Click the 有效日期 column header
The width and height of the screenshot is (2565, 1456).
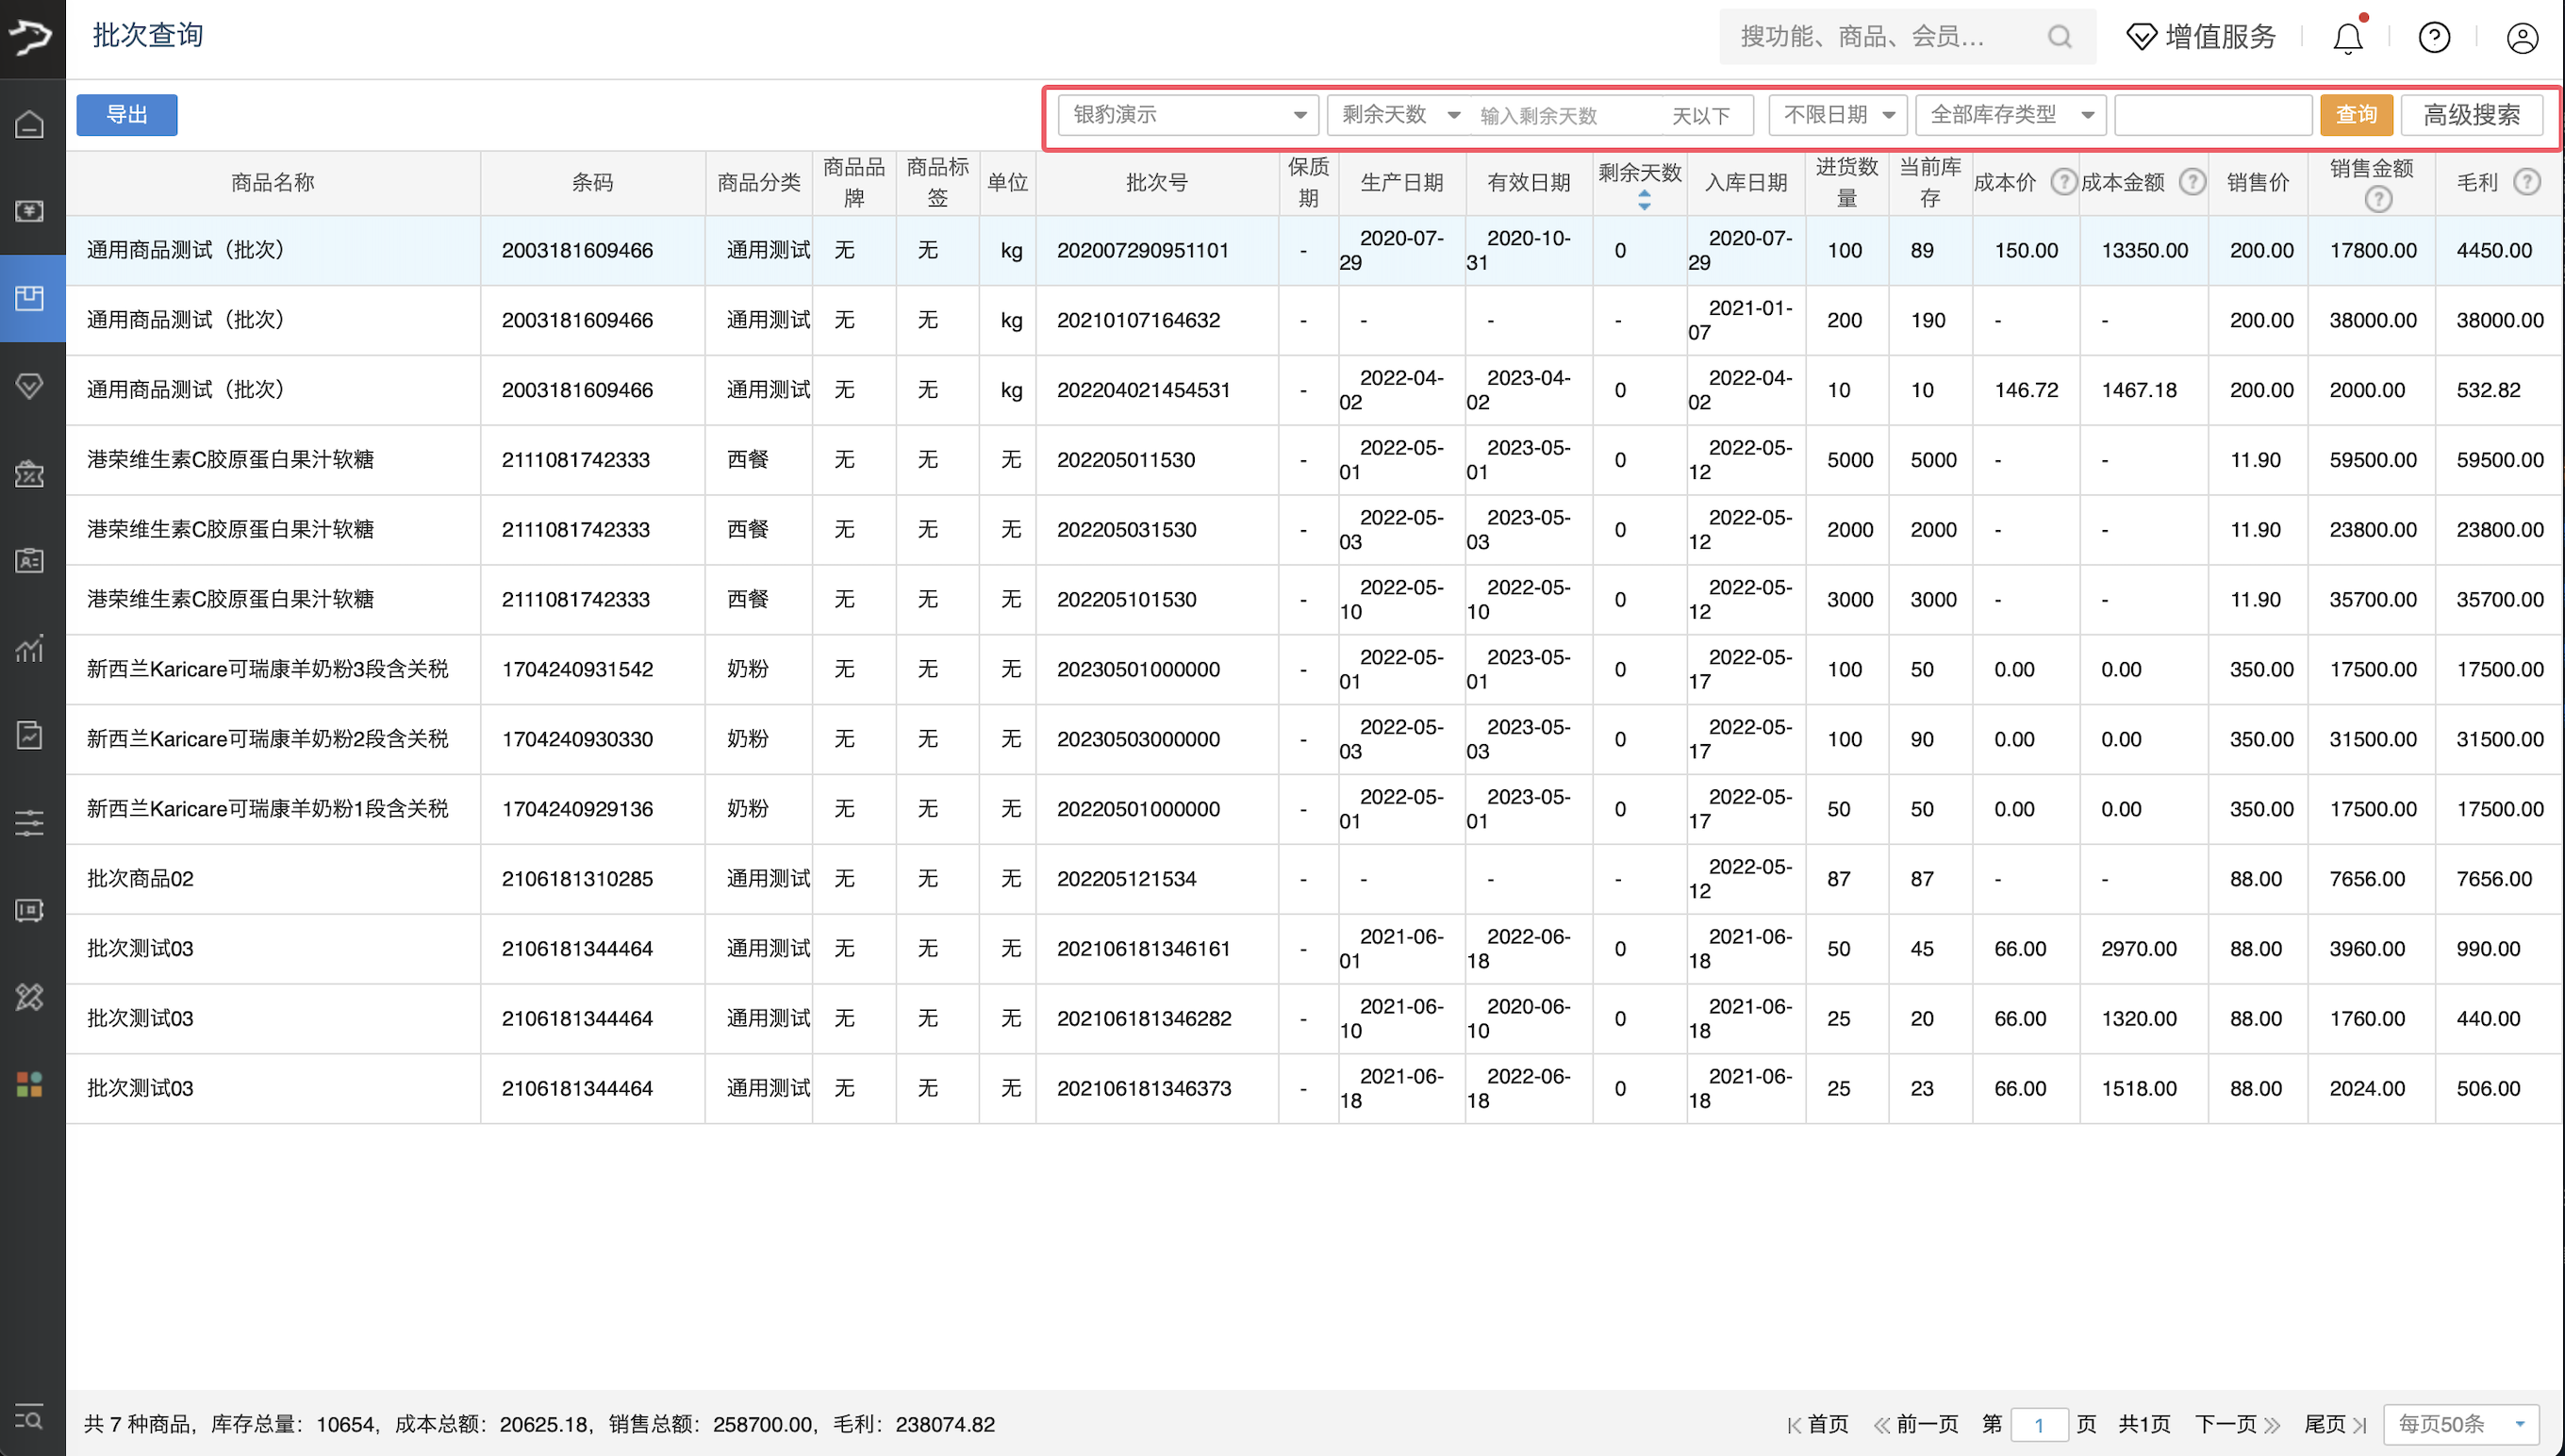tap(1528, 182)
